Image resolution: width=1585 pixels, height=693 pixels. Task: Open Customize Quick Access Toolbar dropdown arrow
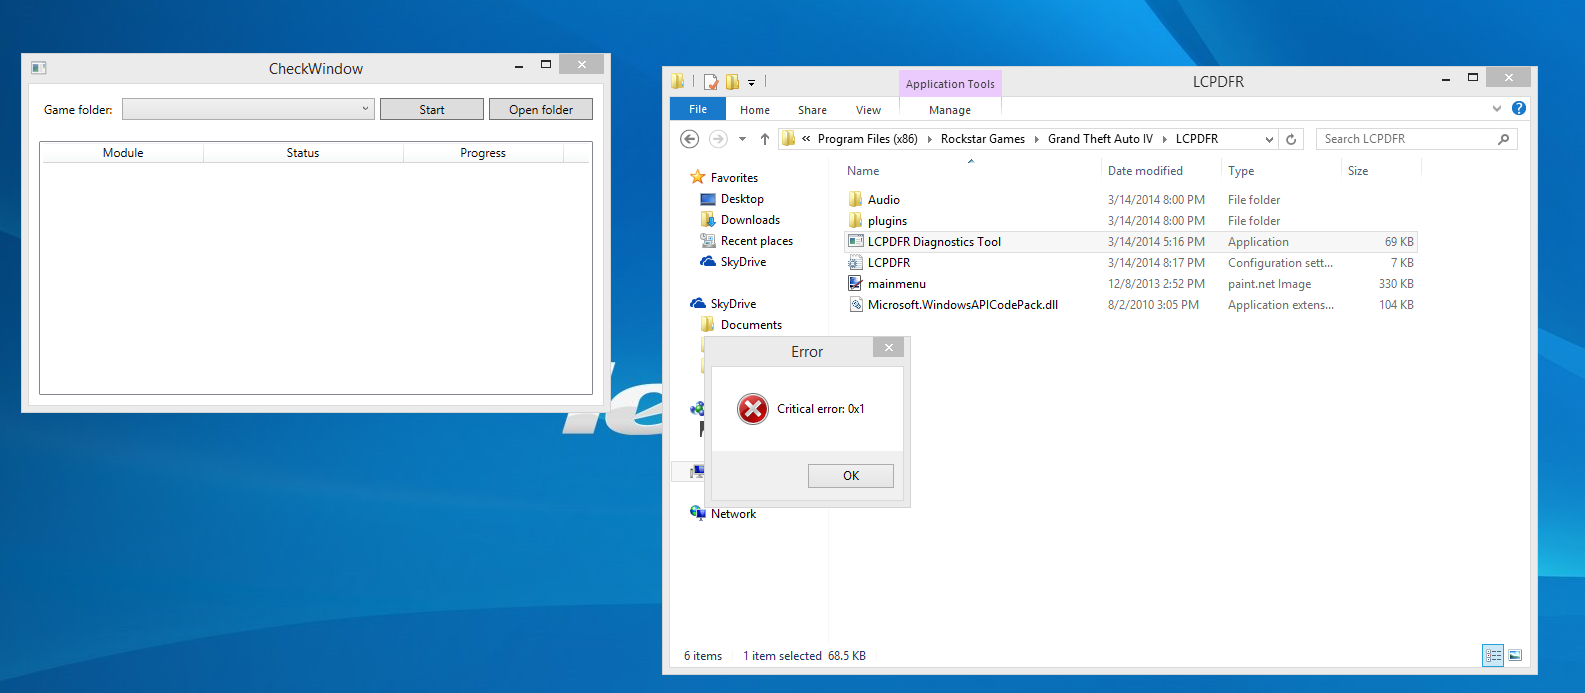pyautogui.click(x=751, y=83)
